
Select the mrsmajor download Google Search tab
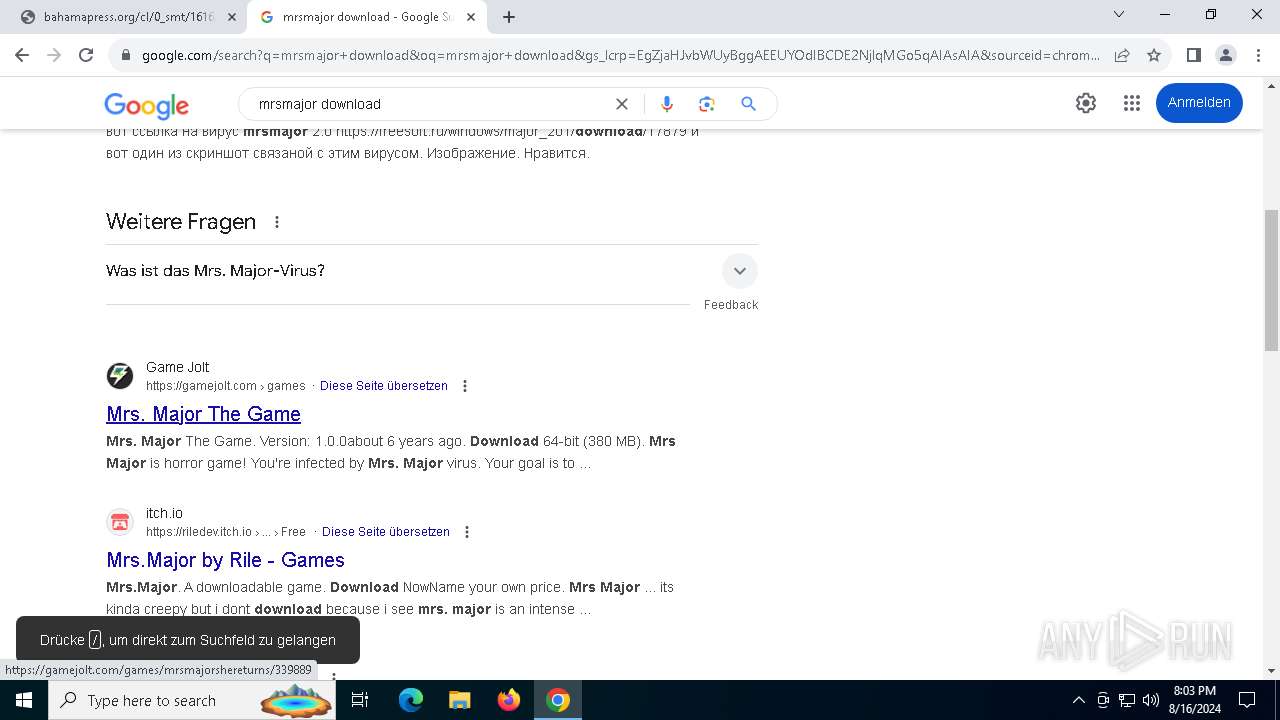point(367,17)
